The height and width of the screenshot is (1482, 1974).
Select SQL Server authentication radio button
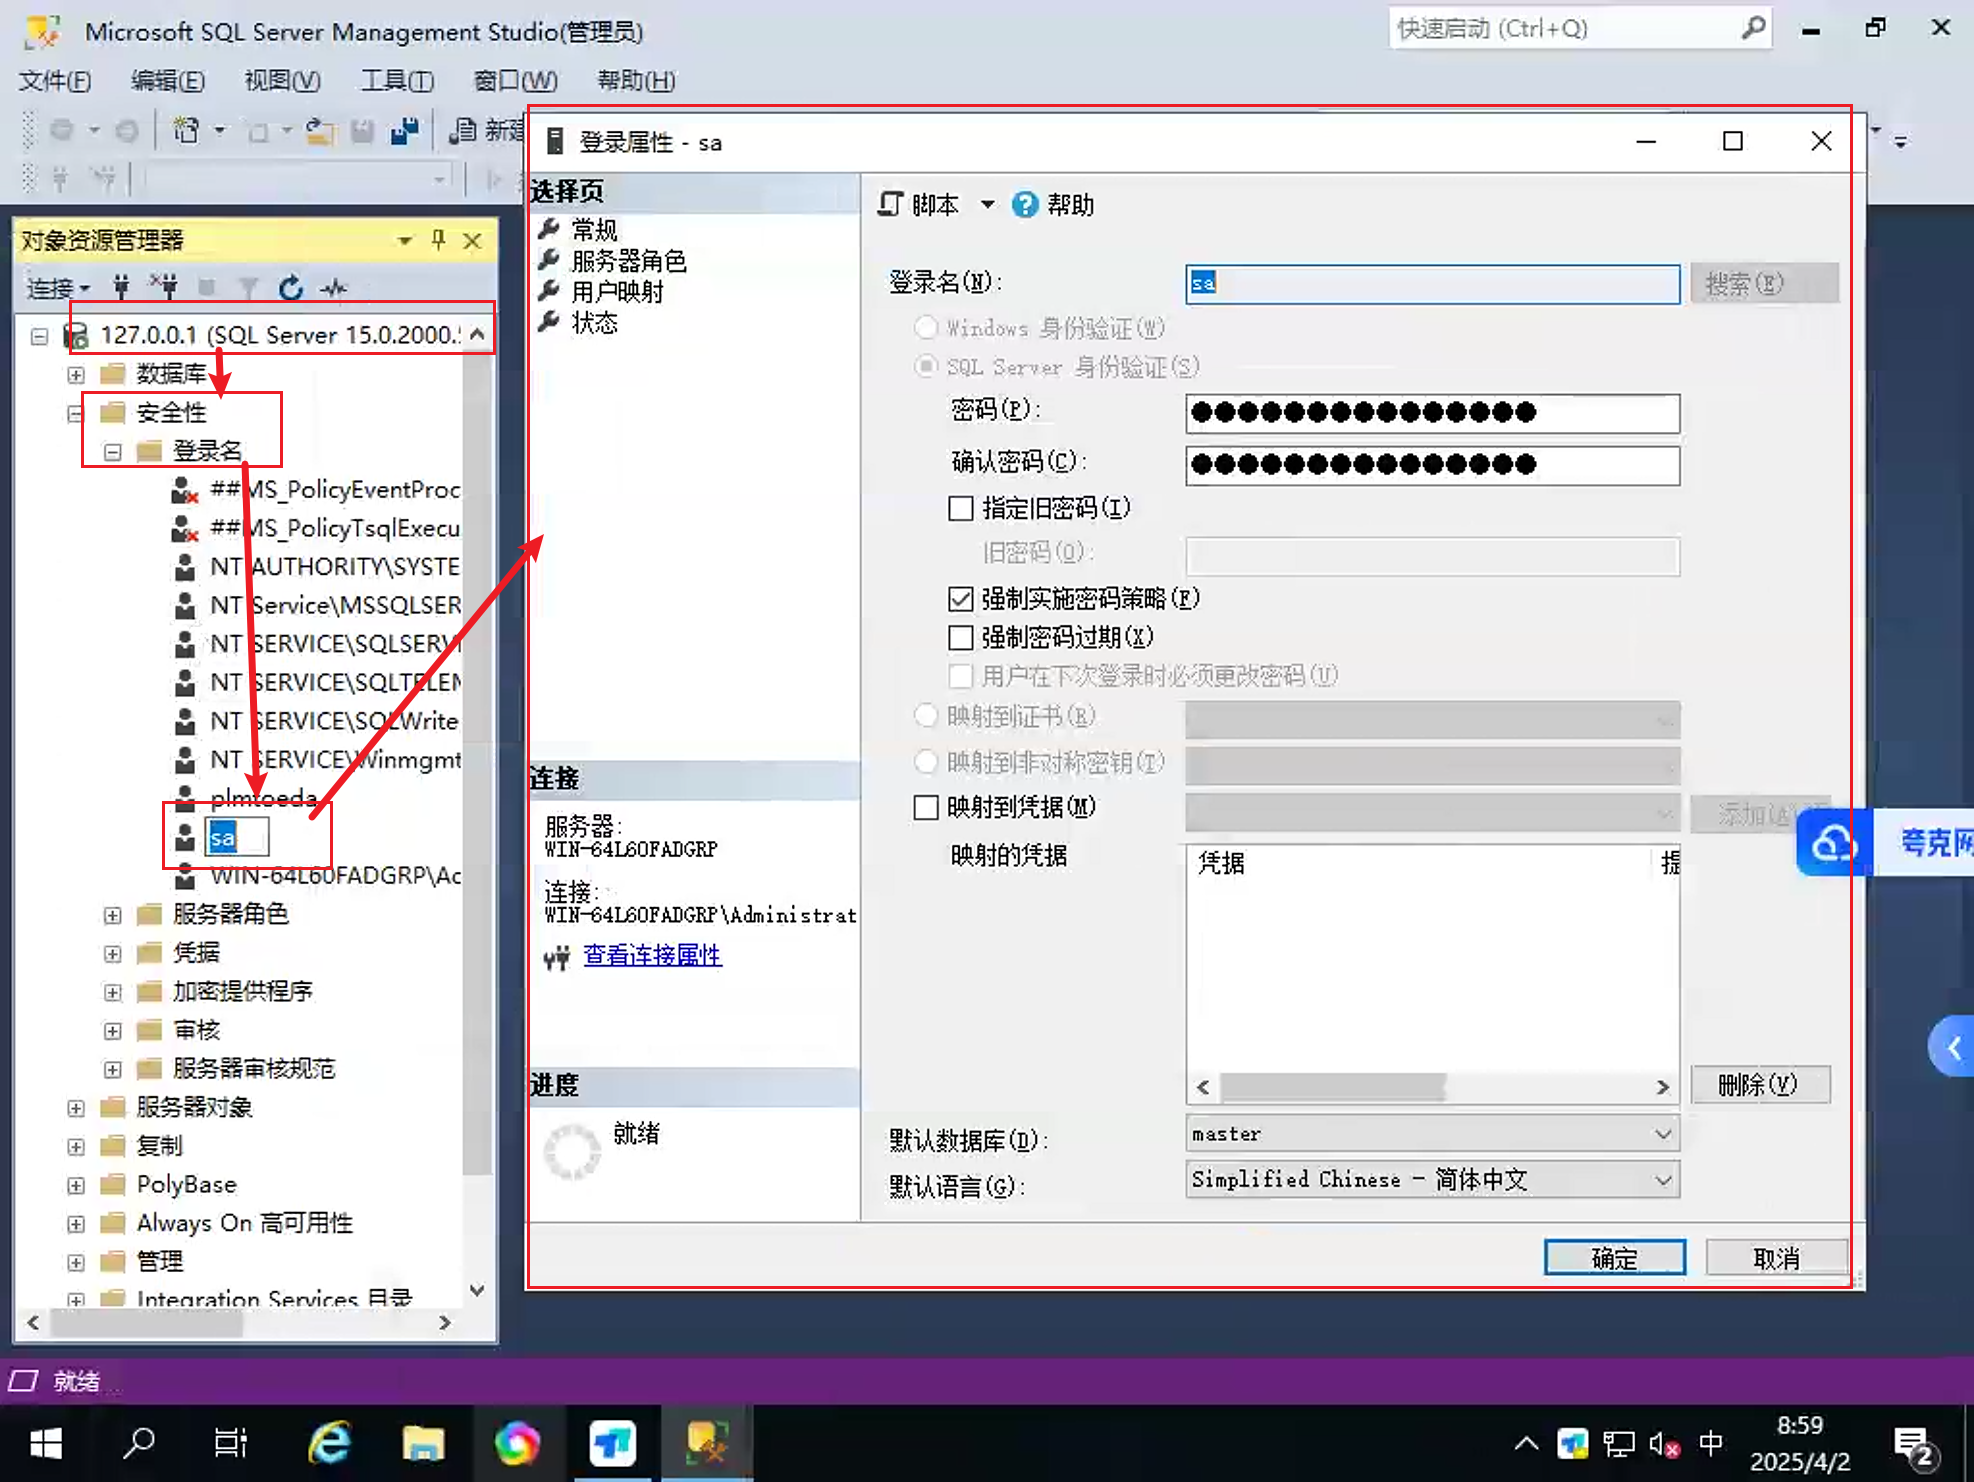point(926,366)
